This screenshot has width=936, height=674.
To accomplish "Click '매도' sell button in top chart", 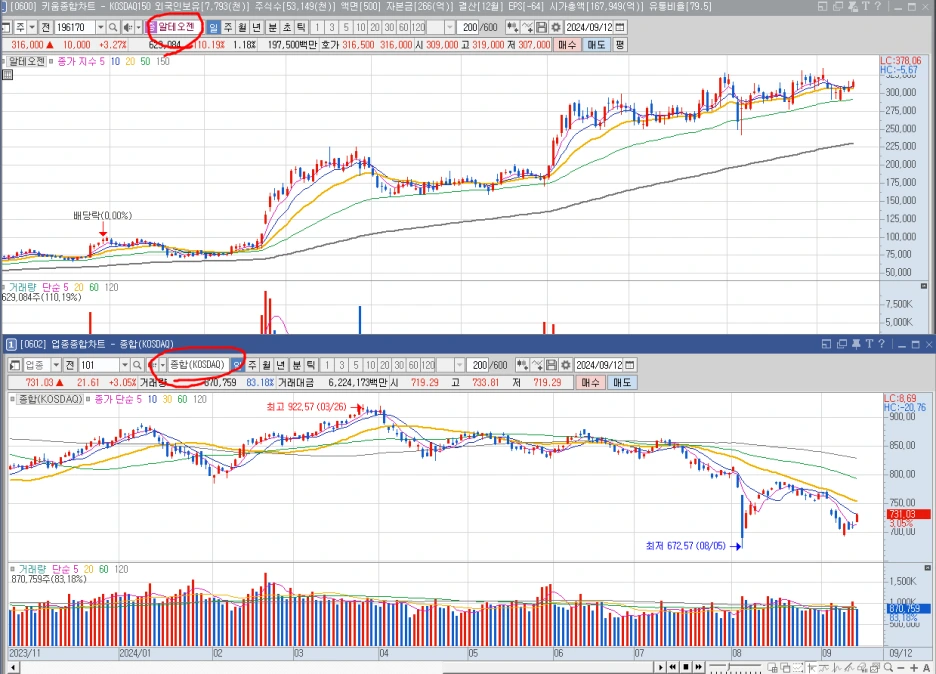I will (x=596, y=45).
